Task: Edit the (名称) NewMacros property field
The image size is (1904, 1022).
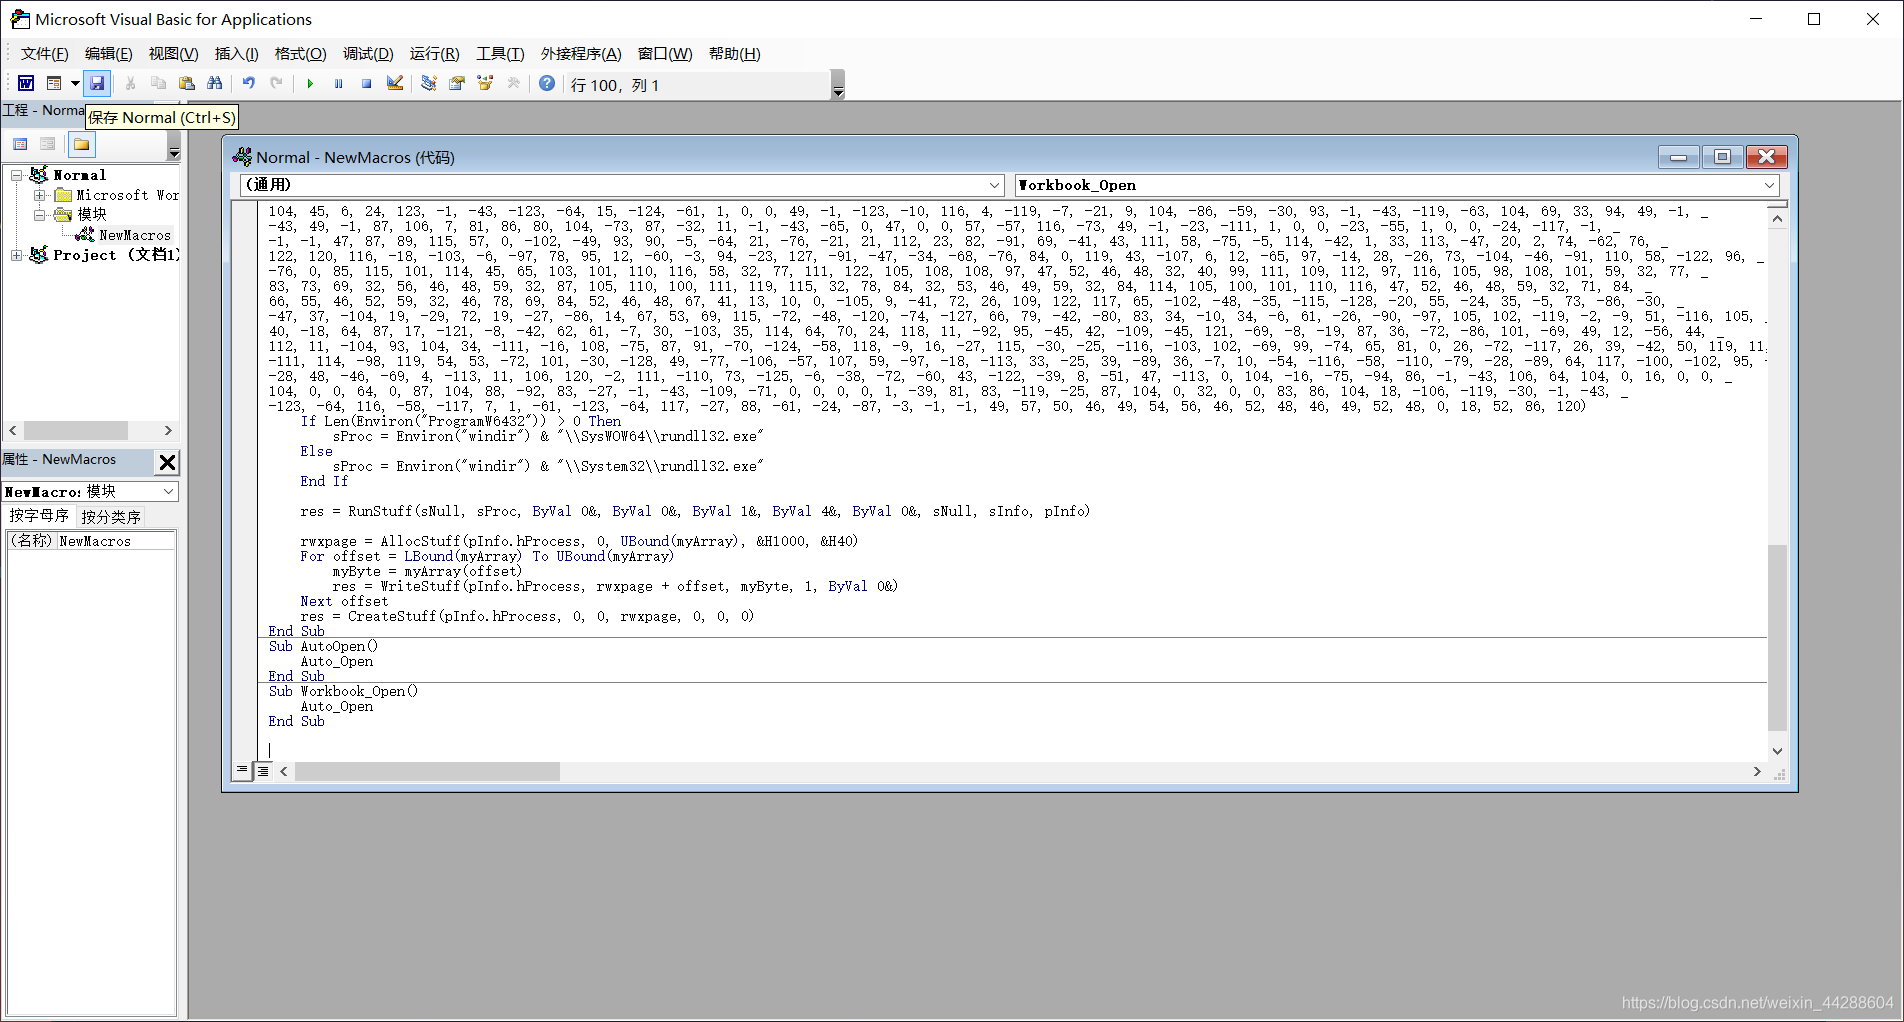Action: (116, 541)
